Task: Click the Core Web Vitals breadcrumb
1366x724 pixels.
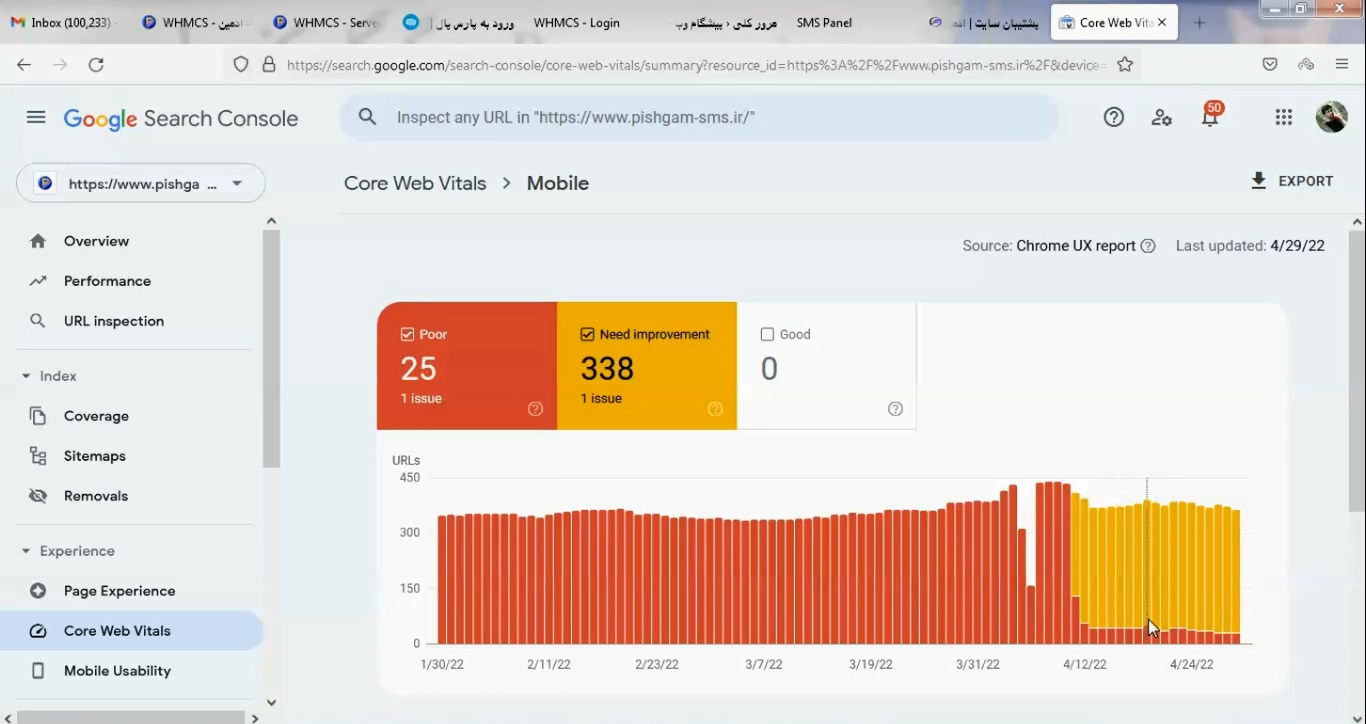Action: pos(415,183)
